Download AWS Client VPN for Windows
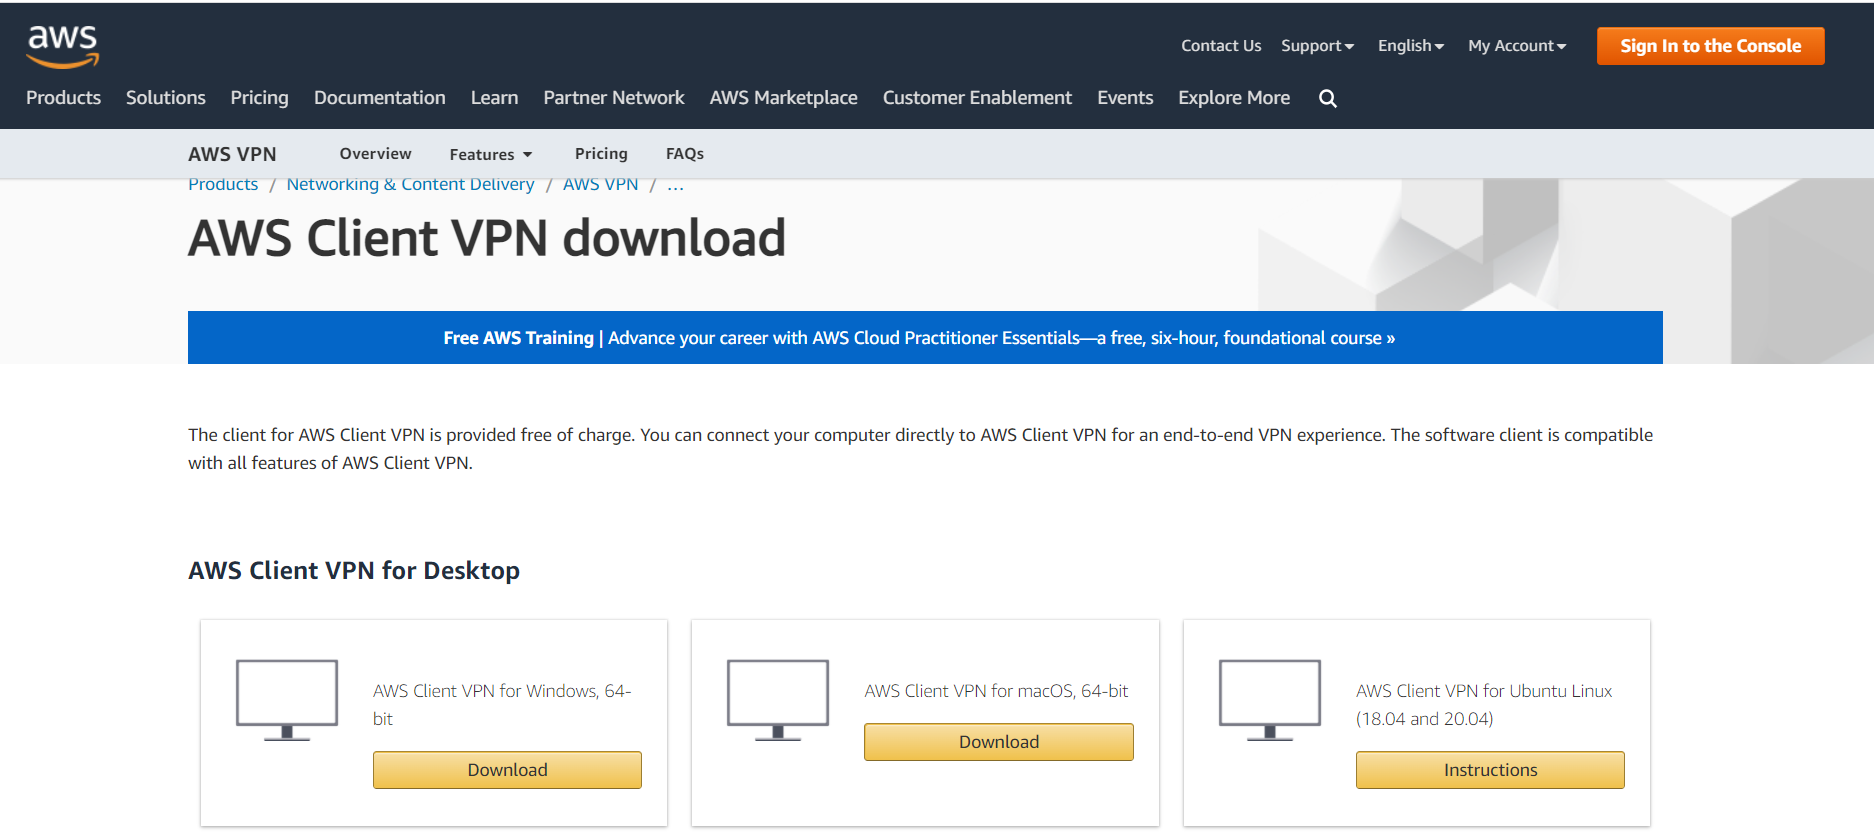Viewport: 1874px width, 834px height. coord(507,770)
